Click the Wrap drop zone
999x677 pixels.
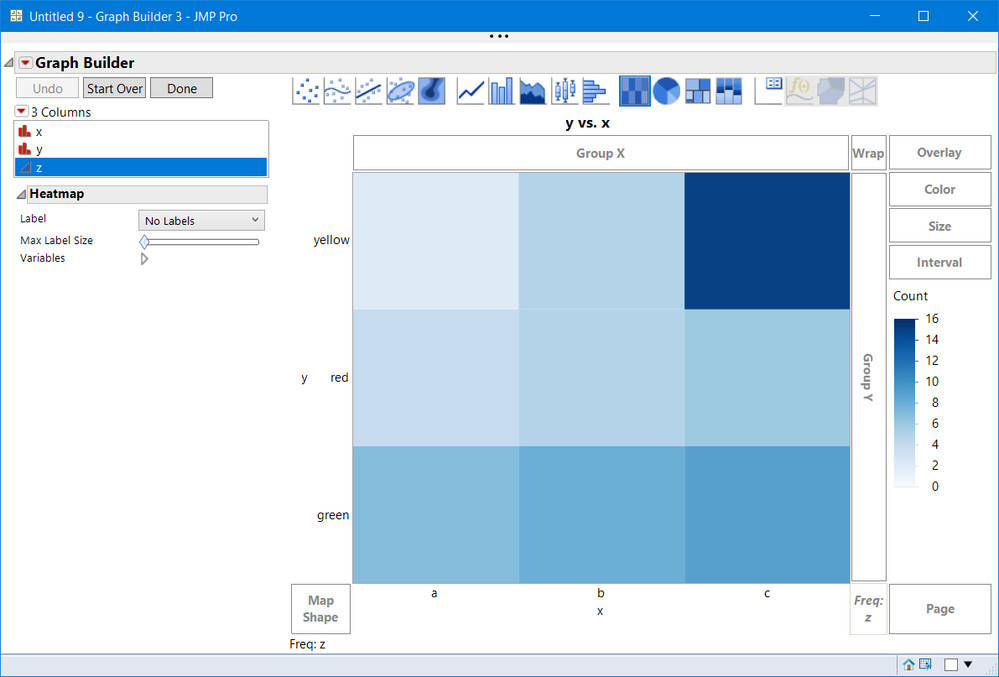[x=868, y=153]
